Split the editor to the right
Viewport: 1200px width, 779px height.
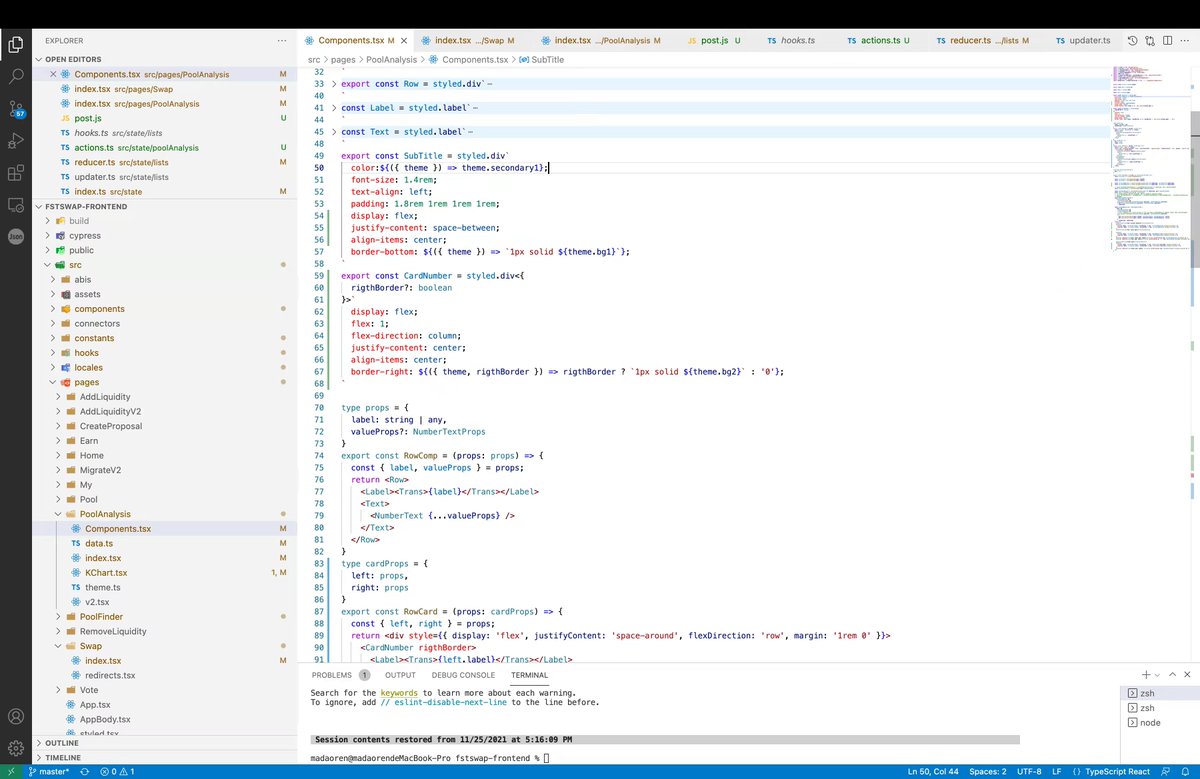click(x=1168, y=41)
